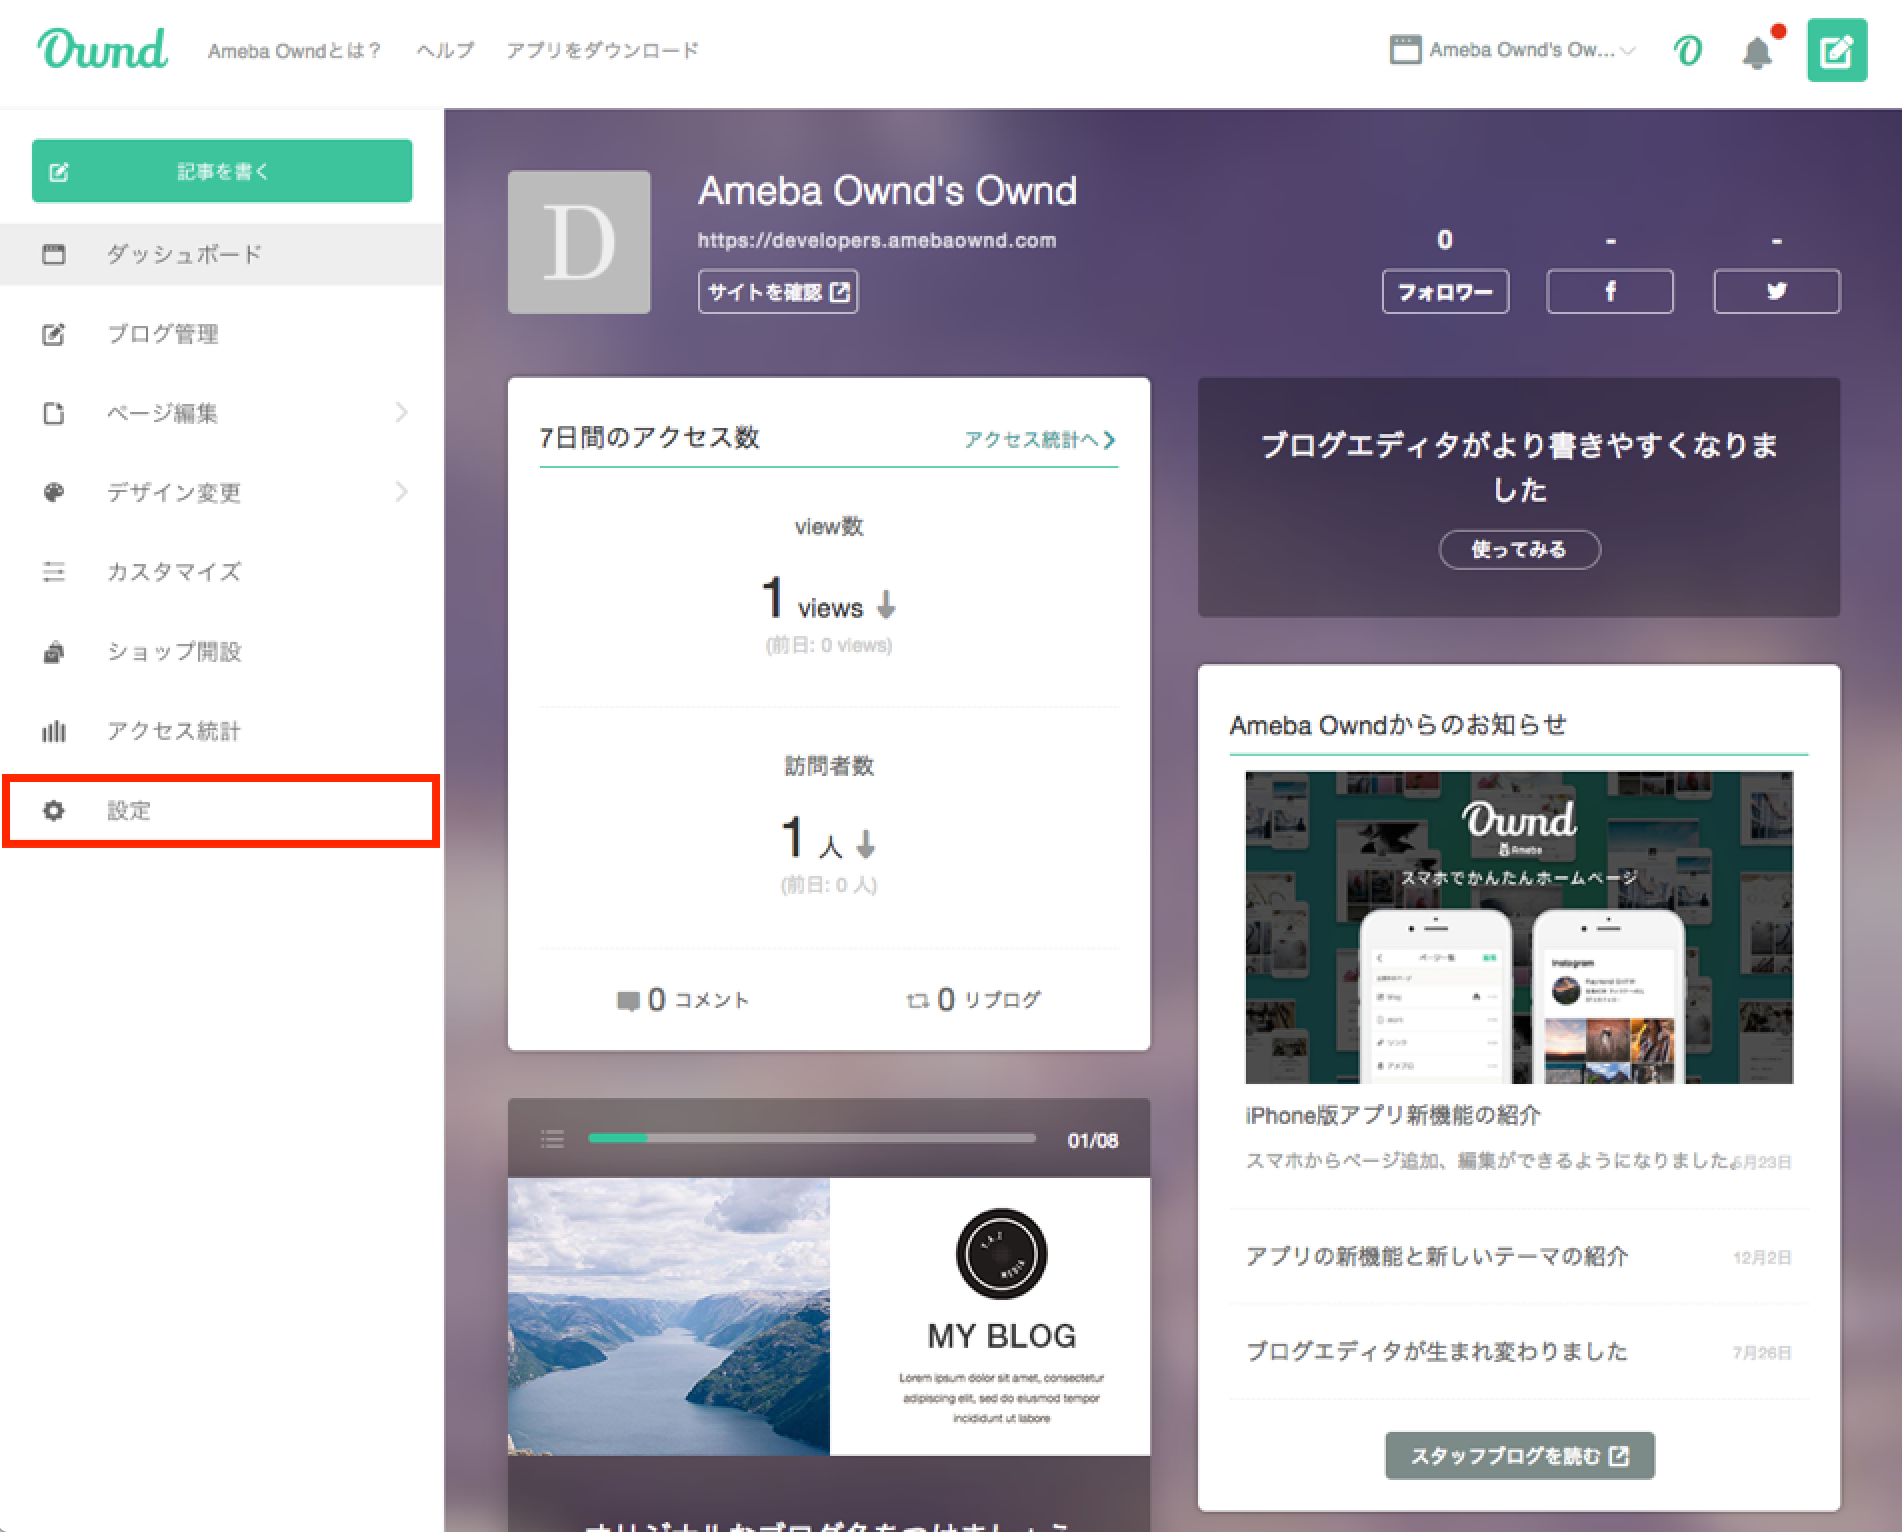The height and width of the screenshot is (1532, 1902).
Task: Click list icon on tutorial card
Action: [x=552, y=1139]
